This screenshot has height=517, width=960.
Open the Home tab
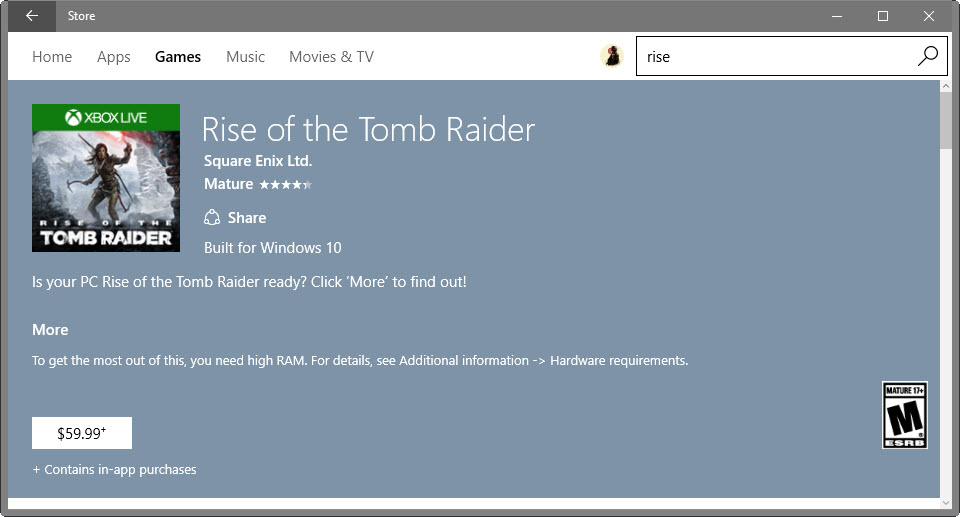pyautogui.click(x=52, y=56)
